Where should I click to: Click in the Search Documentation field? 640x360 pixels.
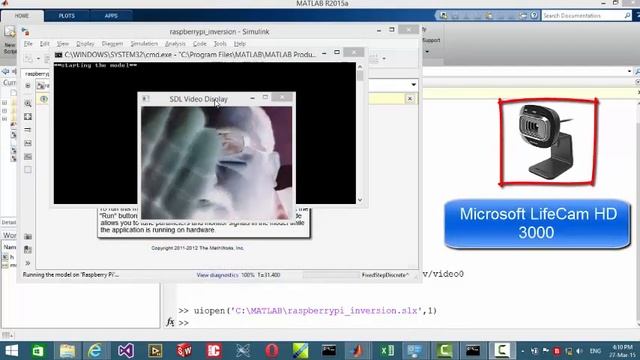[582, 16]
